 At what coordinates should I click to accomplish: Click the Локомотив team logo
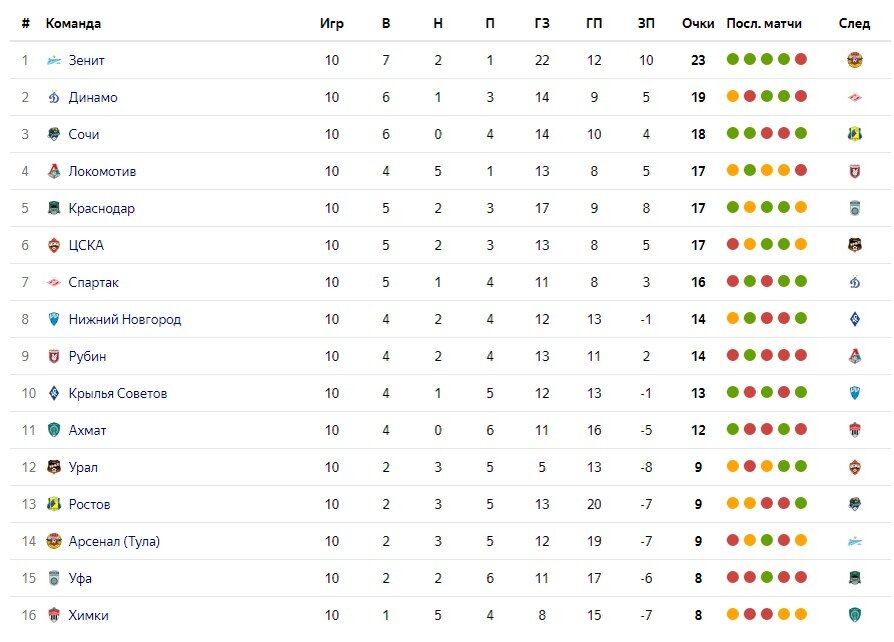(54, 171)
